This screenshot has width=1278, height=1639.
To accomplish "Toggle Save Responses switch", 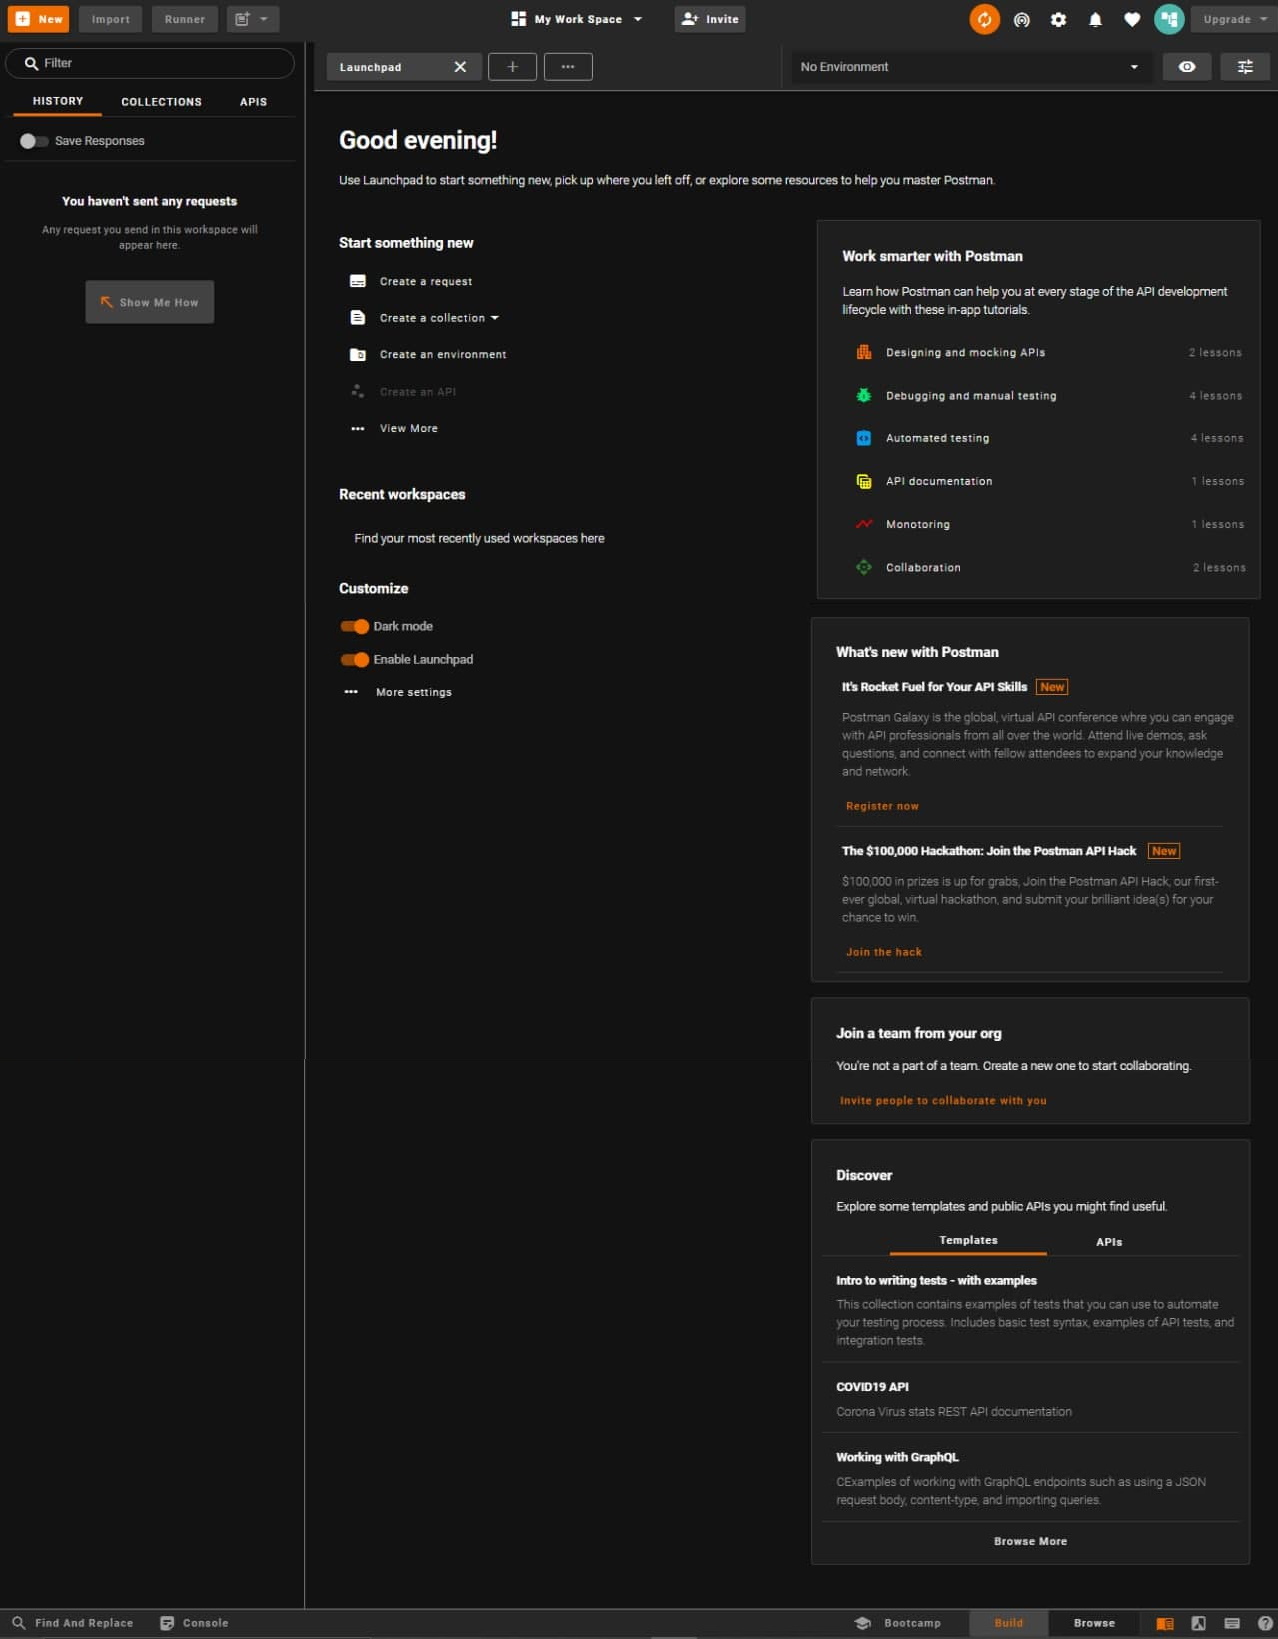I will point(33,141).
